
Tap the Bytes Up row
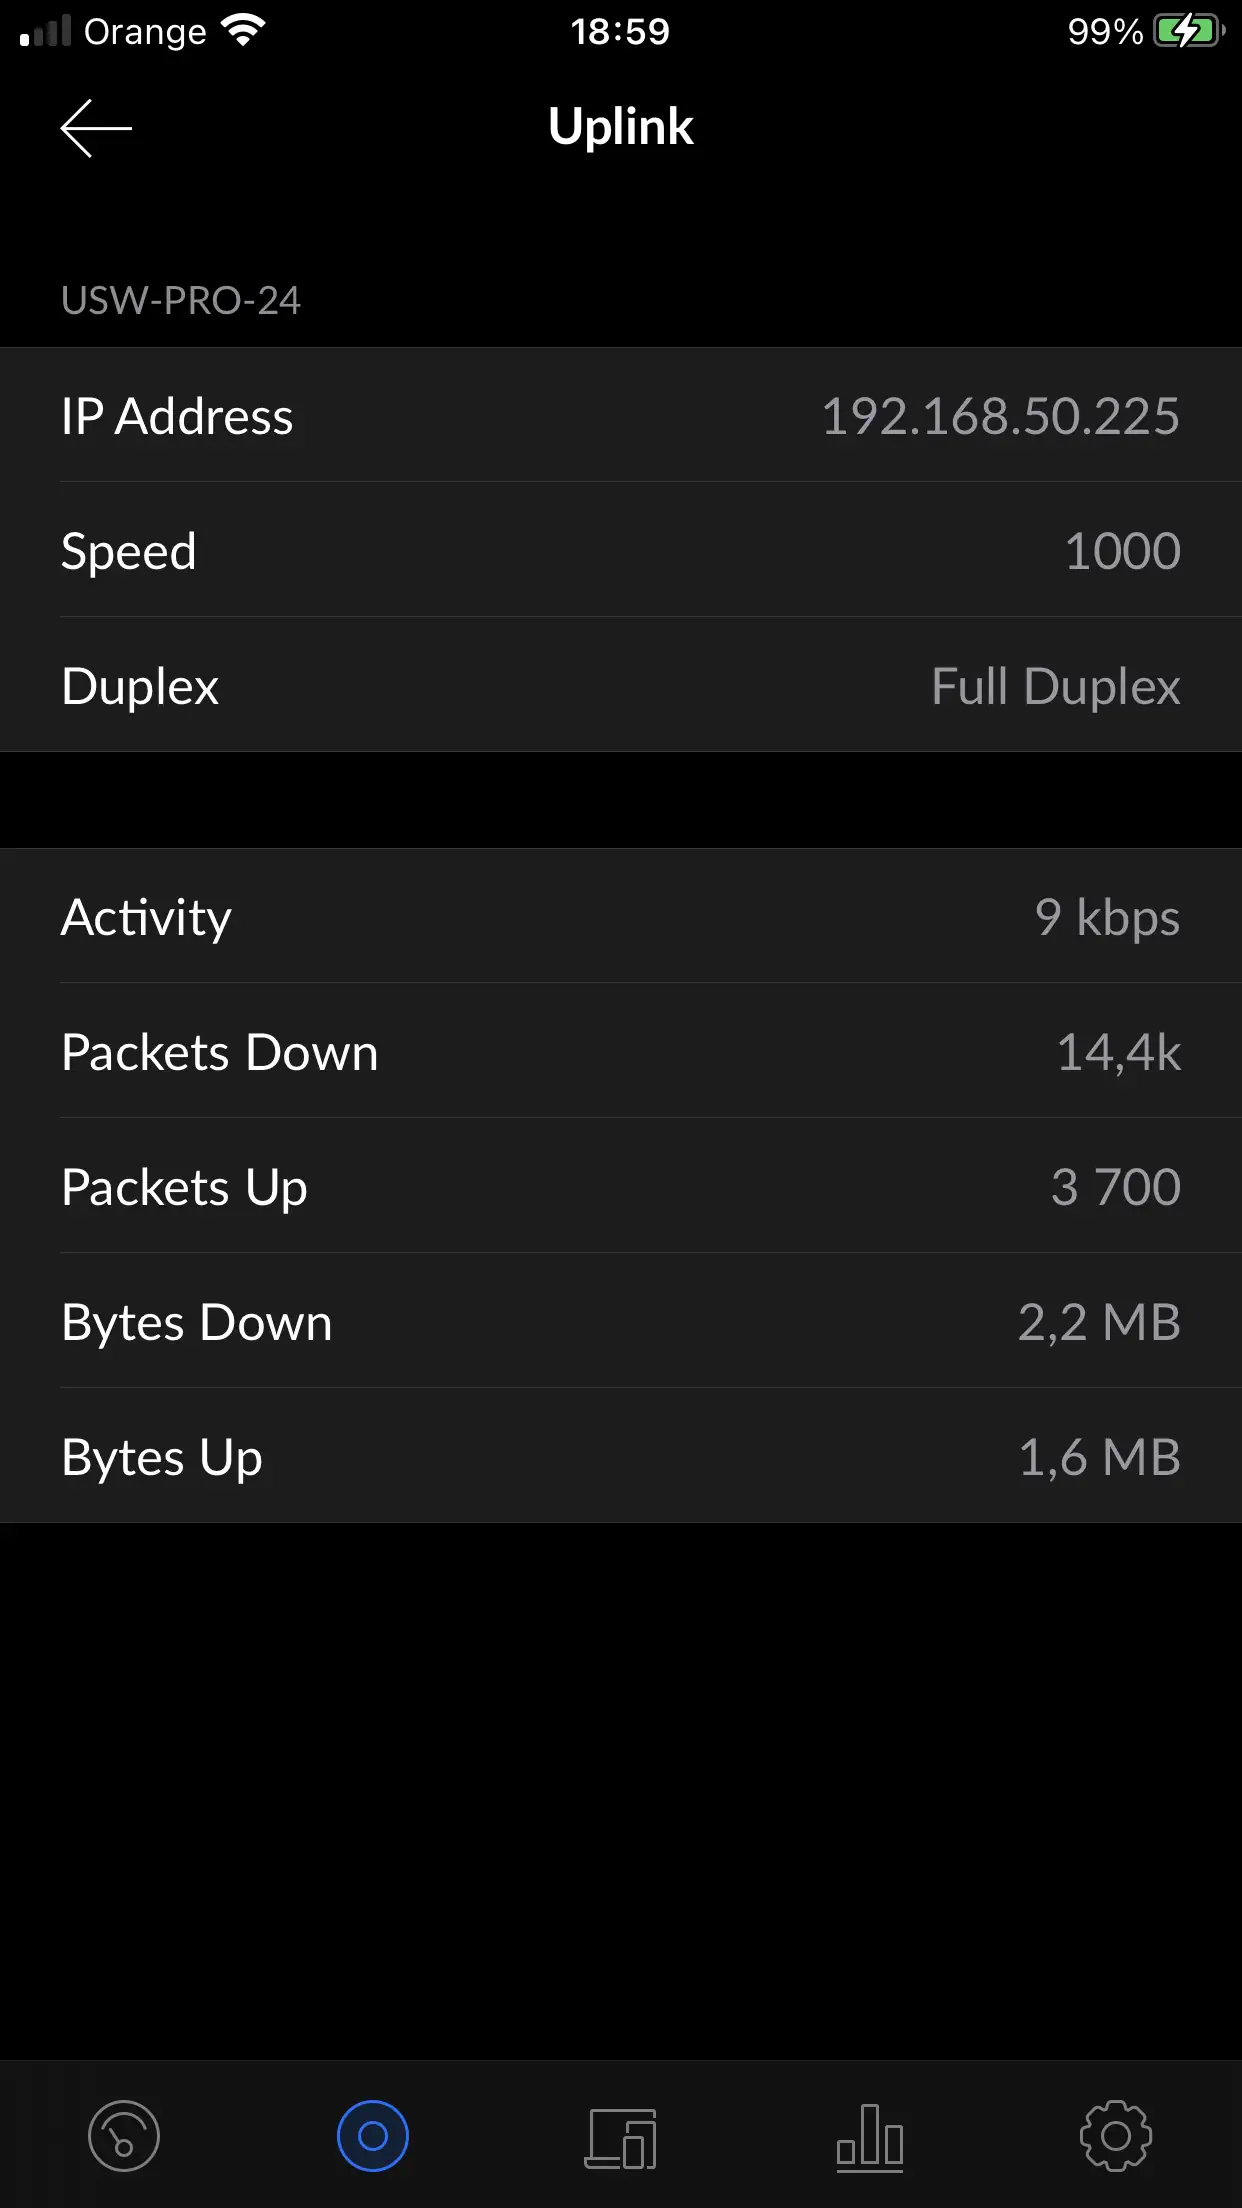[621, 1457]
